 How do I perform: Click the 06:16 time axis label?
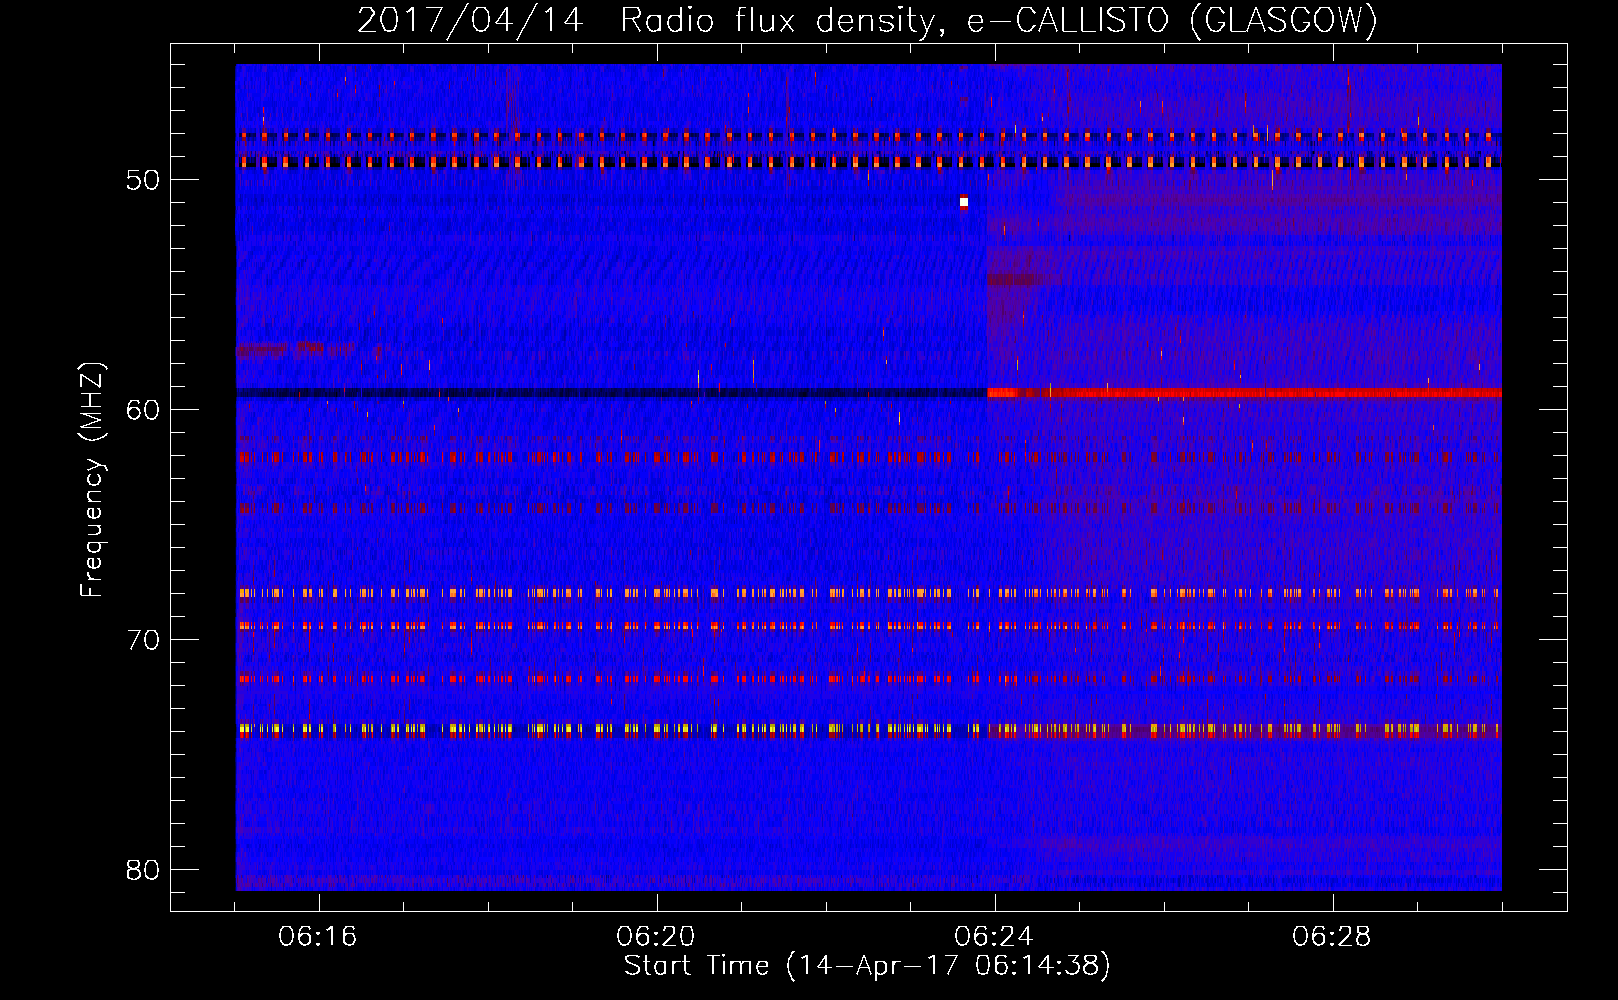(x=319, y=937)
